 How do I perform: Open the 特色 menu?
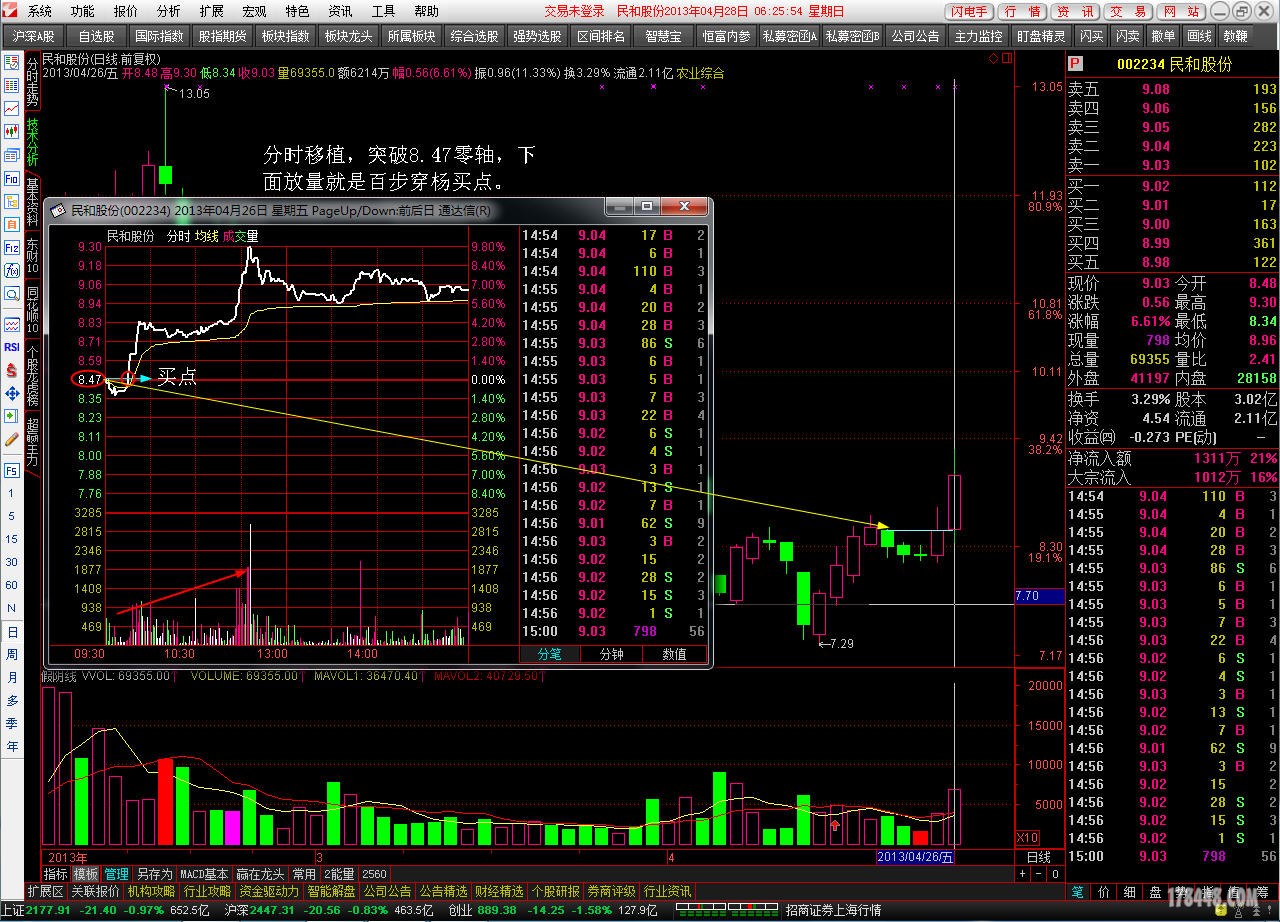click(x=297, y=11)
